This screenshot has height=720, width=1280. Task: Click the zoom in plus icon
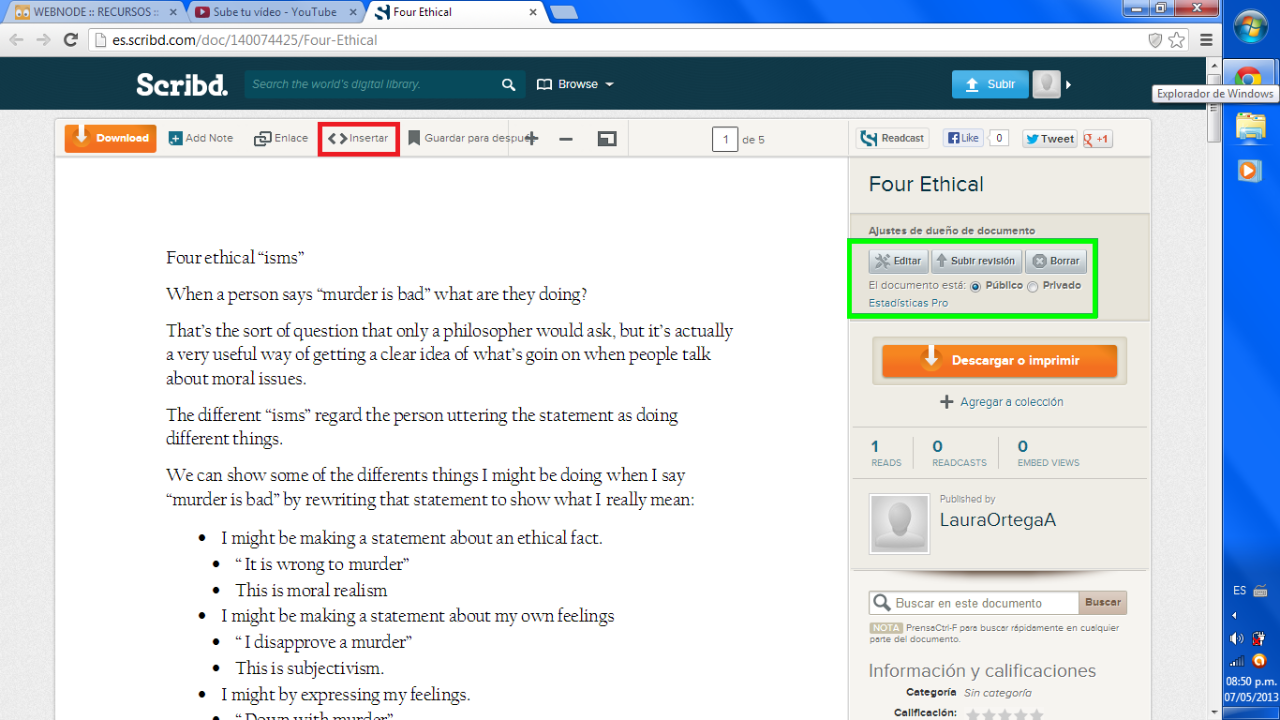click(x=532, y=139)
